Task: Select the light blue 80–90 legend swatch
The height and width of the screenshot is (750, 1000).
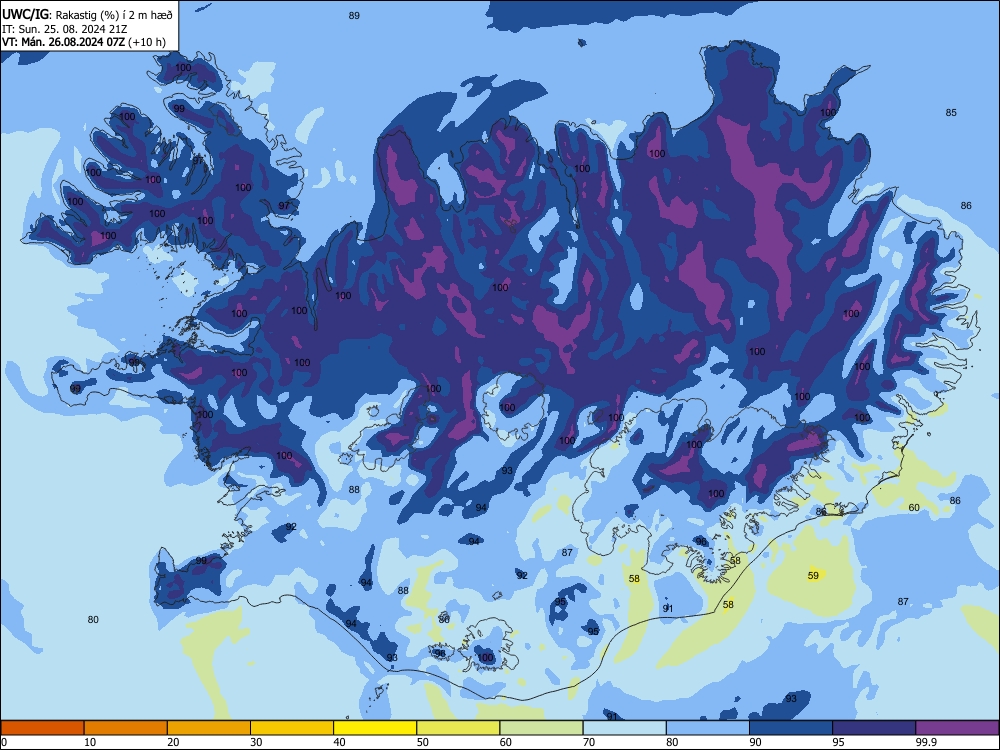Action: click(x=708, y=728)
